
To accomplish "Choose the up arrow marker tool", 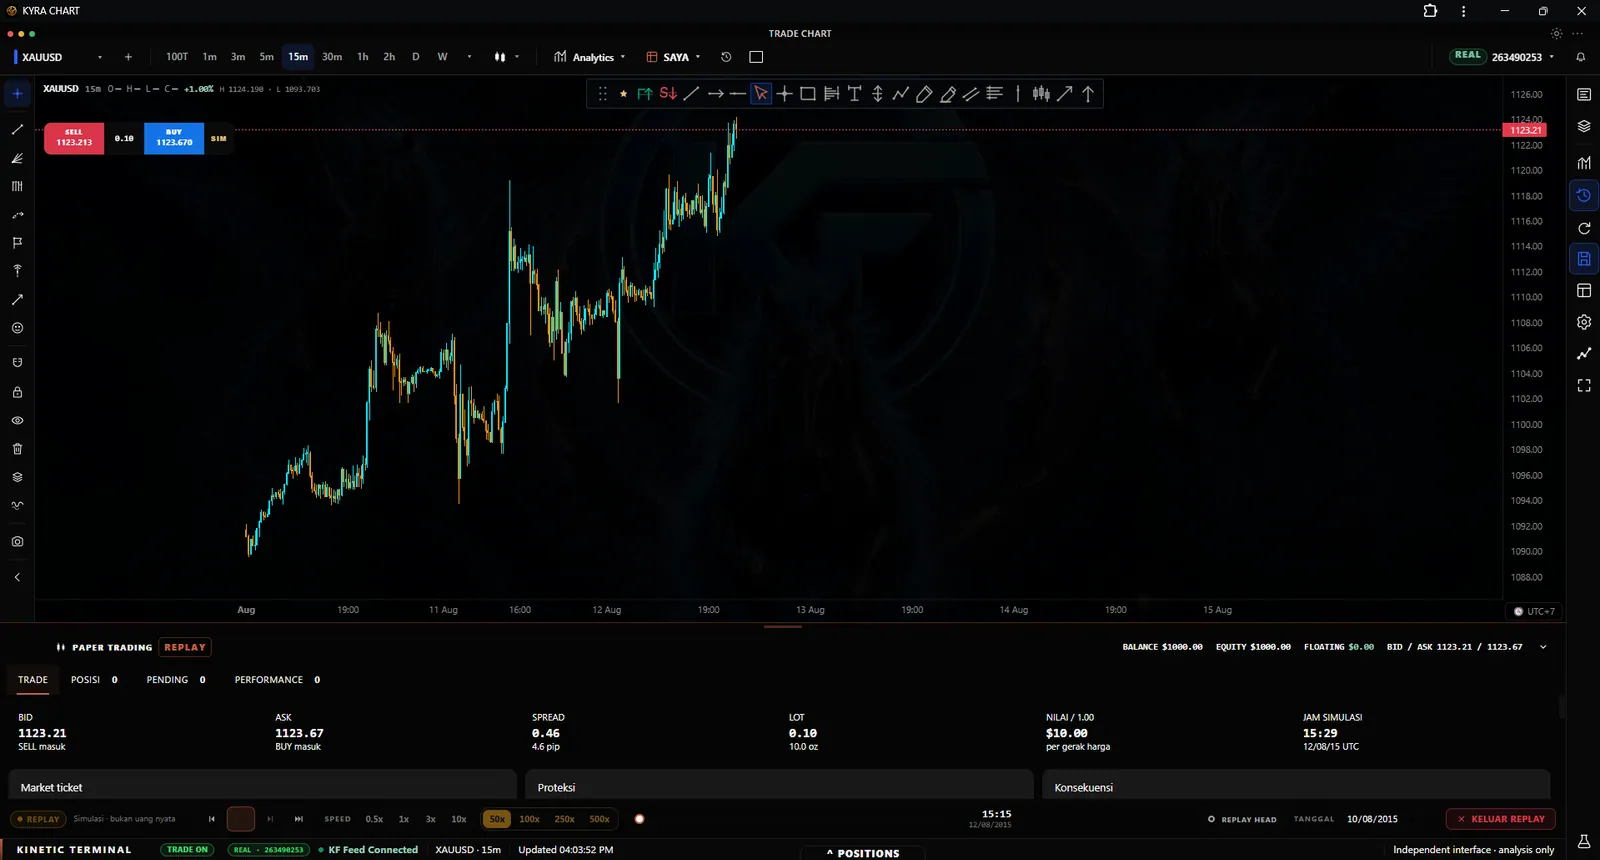I will [x=1088, y=93].
